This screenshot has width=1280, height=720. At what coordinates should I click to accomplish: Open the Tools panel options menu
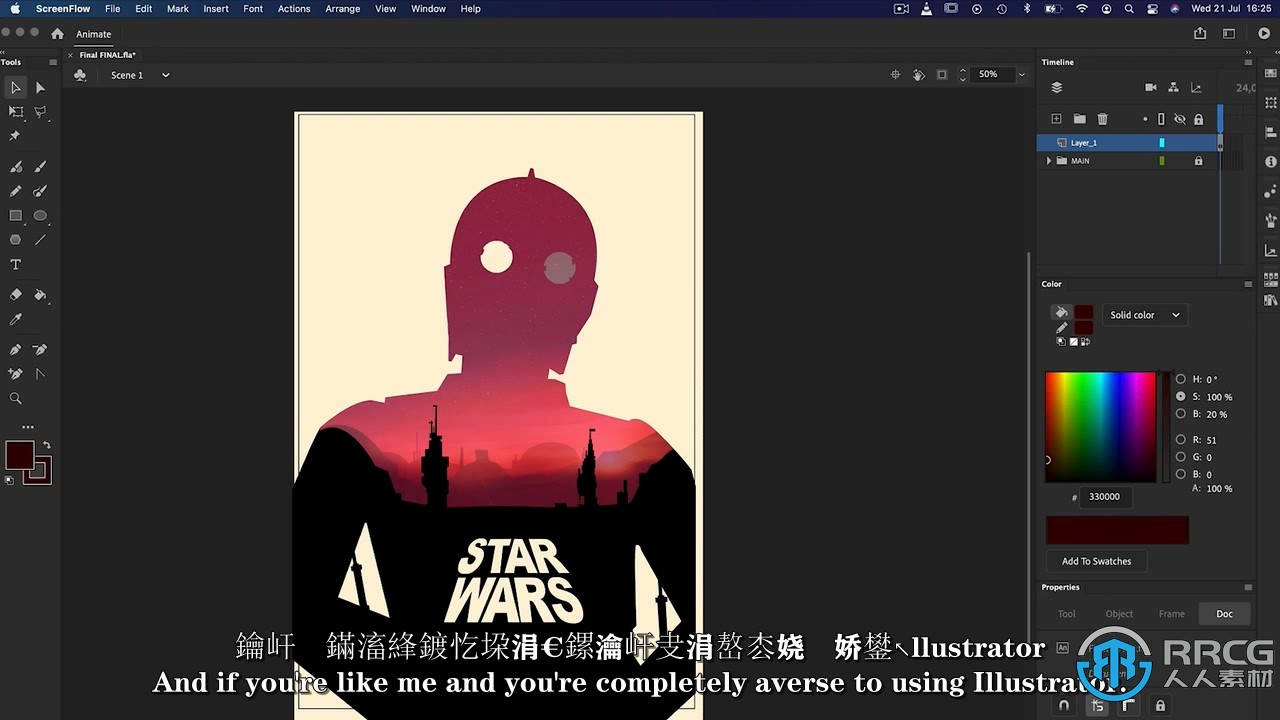point(53,62)
